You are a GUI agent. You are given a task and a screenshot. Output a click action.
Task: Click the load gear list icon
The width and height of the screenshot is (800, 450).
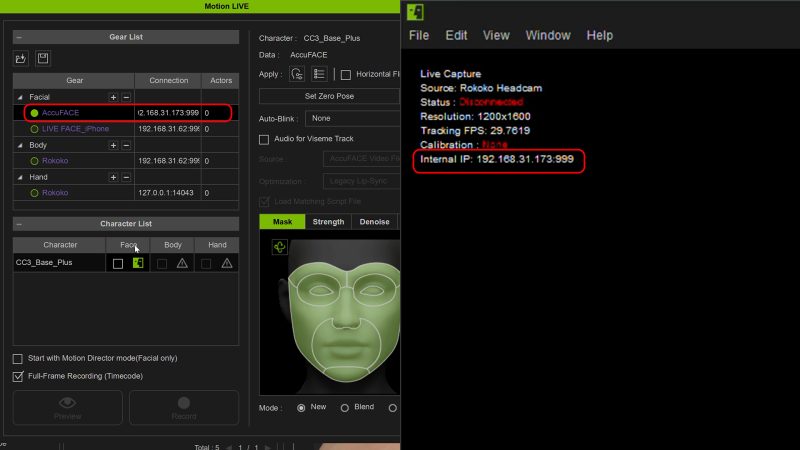(21, 59)
